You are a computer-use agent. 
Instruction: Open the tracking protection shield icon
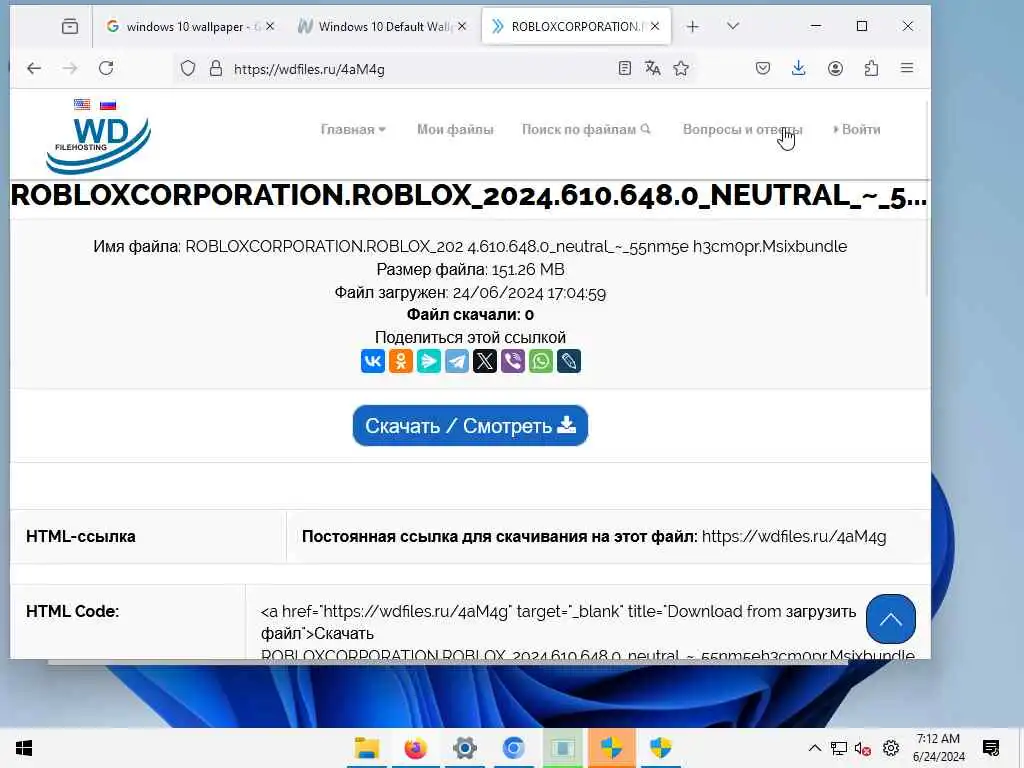188,69
